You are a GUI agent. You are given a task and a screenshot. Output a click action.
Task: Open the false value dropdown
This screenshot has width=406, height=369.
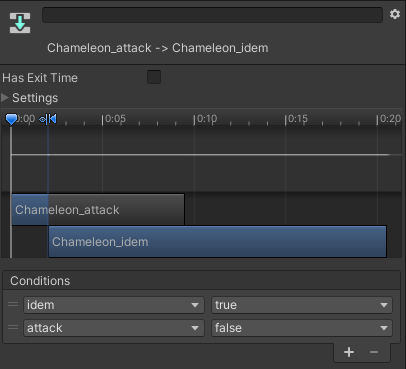(x=302, y=328)
